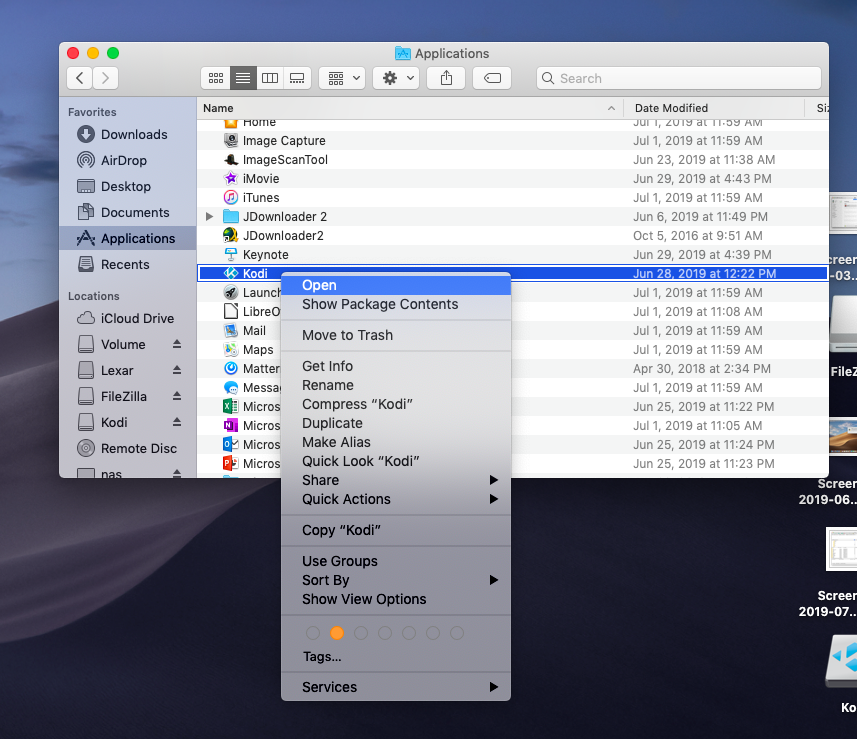Choose Show Package Contents

point(396,304)
